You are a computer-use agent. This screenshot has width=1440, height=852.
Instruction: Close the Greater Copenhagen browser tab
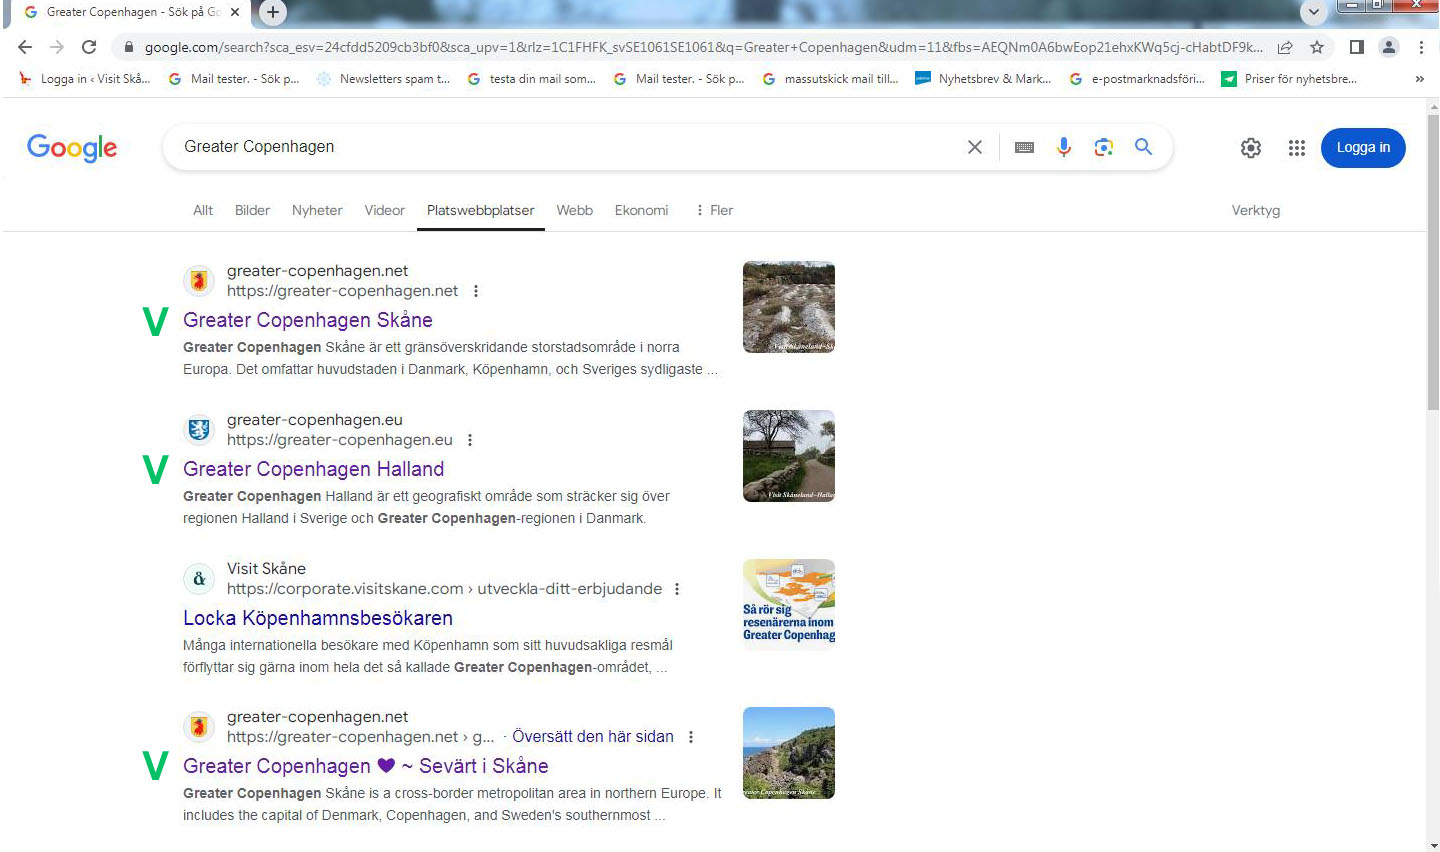(x=235, y=12)
